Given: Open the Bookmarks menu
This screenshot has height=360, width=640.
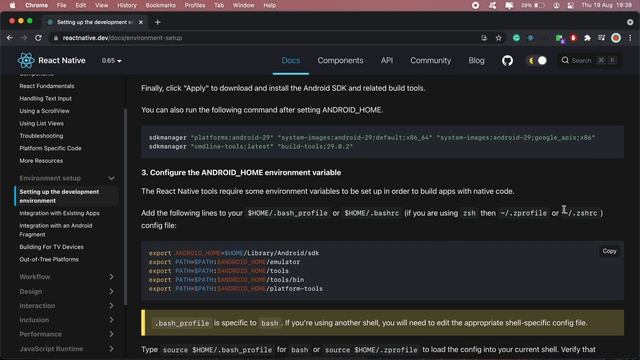Looking at the screenshot, I should tap(160, 5).
